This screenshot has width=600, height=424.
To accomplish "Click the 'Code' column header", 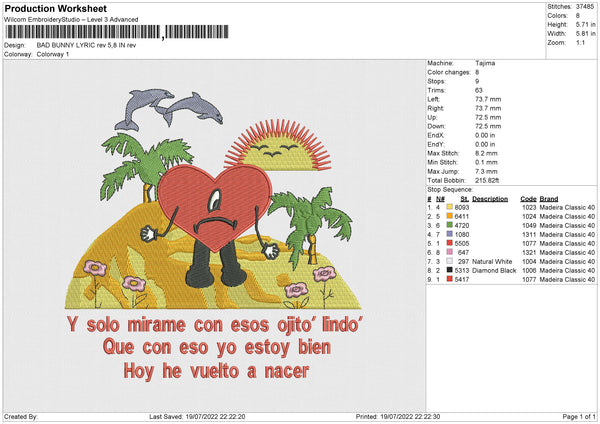I will click(528, 199).
